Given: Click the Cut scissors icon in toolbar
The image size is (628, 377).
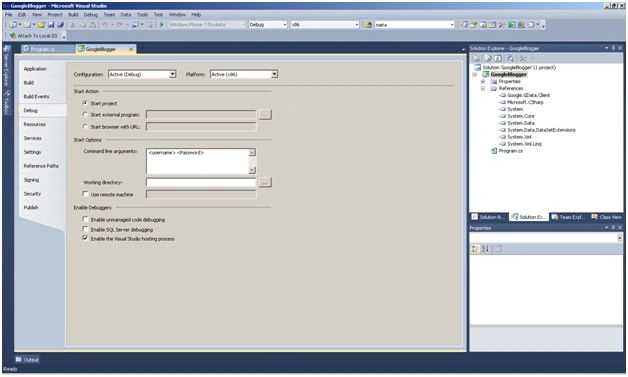Looking at the screenshot, I should [x=73, y=25].
